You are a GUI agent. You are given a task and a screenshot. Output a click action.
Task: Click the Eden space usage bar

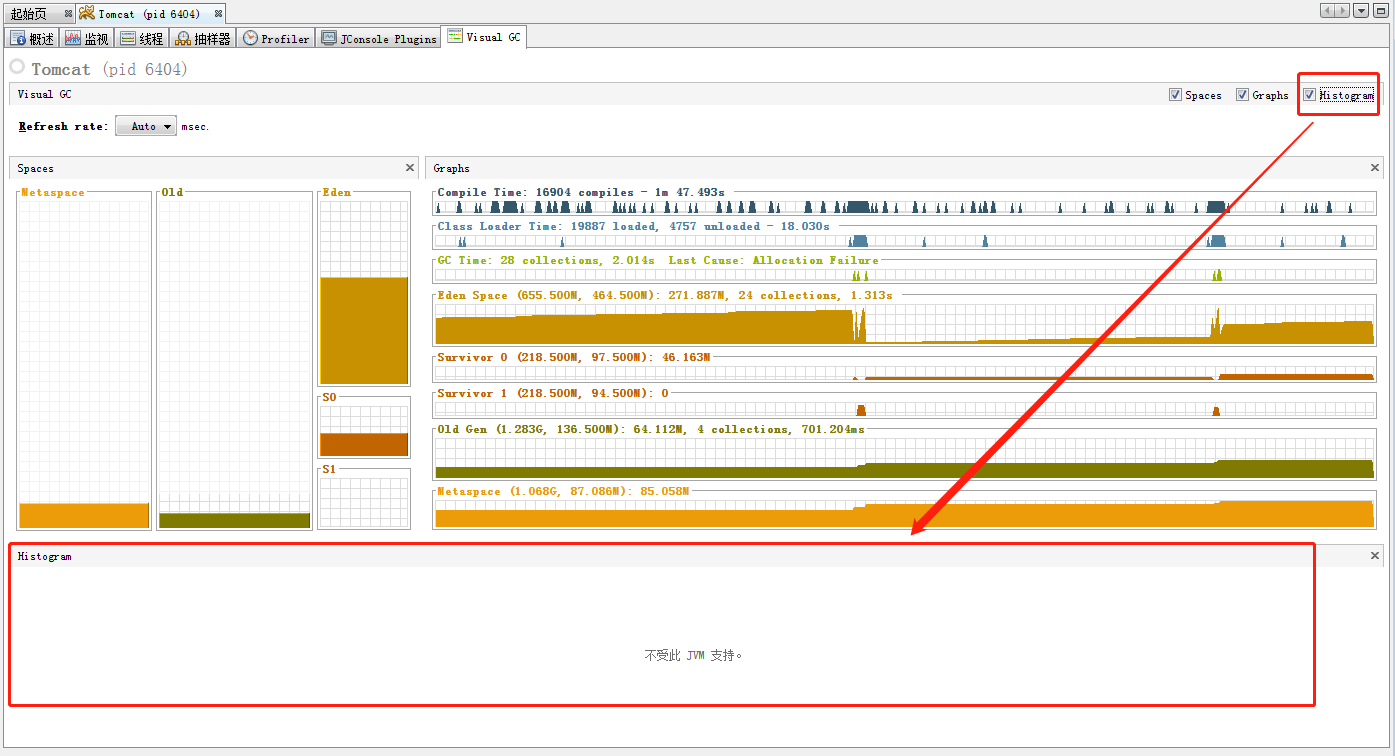[364, 330]
